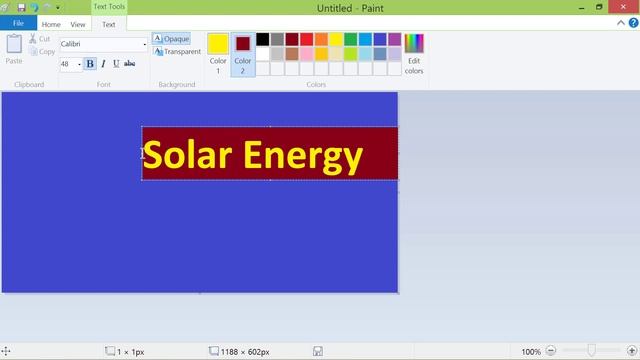Toggle Bold formatting
The height and width of the screenshot is (360, 640).
coord(90,64)
